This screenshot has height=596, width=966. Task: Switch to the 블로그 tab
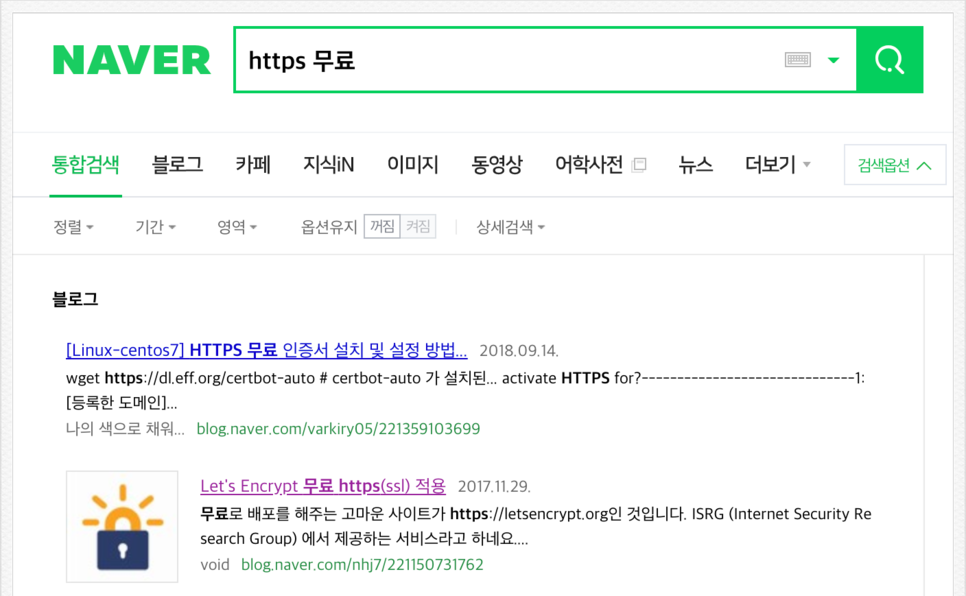point(177,165)
